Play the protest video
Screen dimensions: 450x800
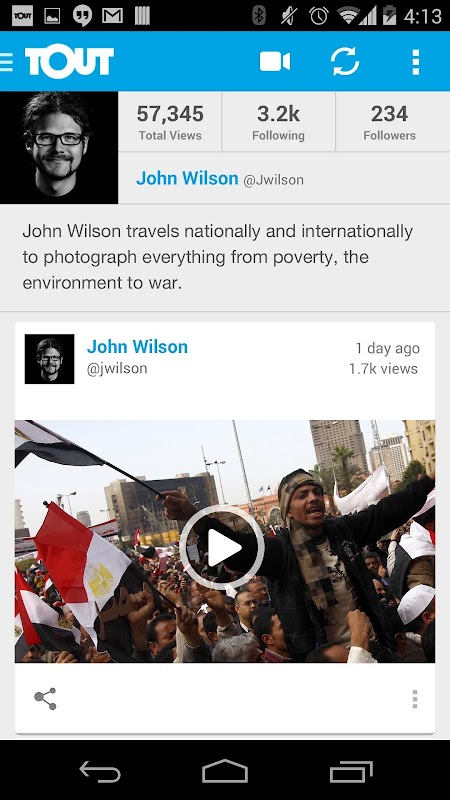222,547
